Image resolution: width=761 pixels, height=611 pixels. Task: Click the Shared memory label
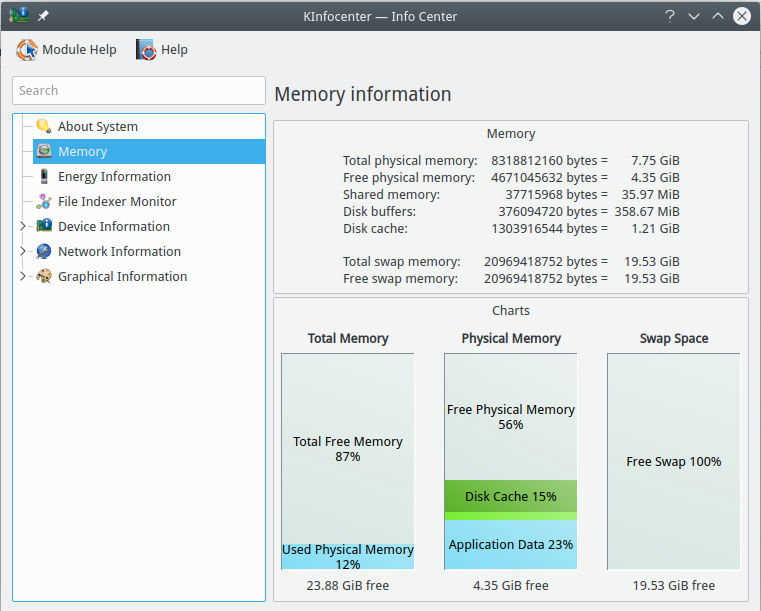pos(391,195)
